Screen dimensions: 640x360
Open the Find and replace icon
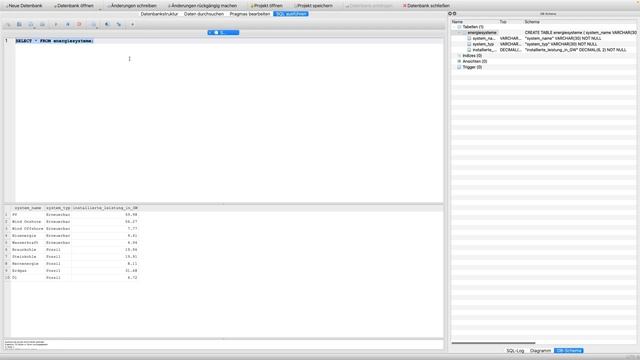[x=119, y=24]
